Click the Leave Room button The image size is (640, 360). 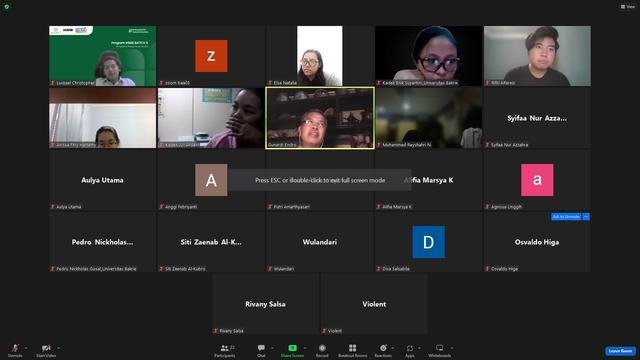point(620,351)
